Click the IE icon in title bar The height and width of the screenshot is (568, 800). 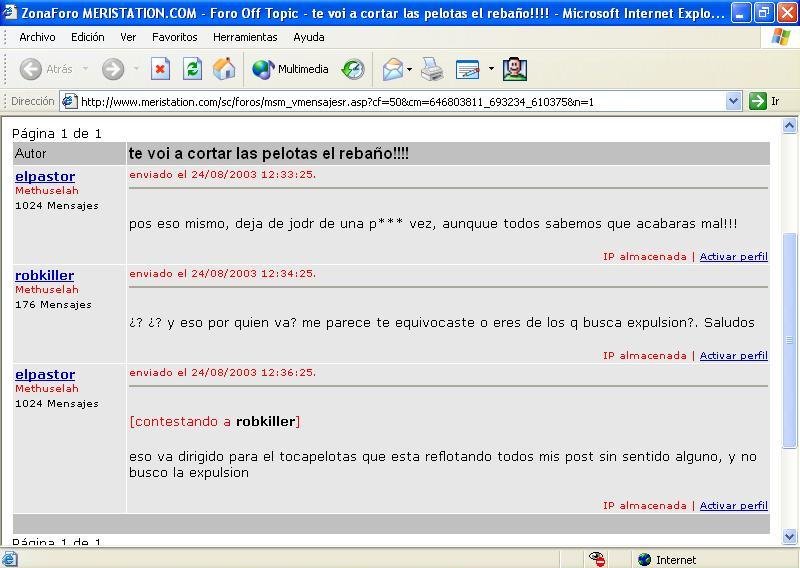click(x=10, y=12)
